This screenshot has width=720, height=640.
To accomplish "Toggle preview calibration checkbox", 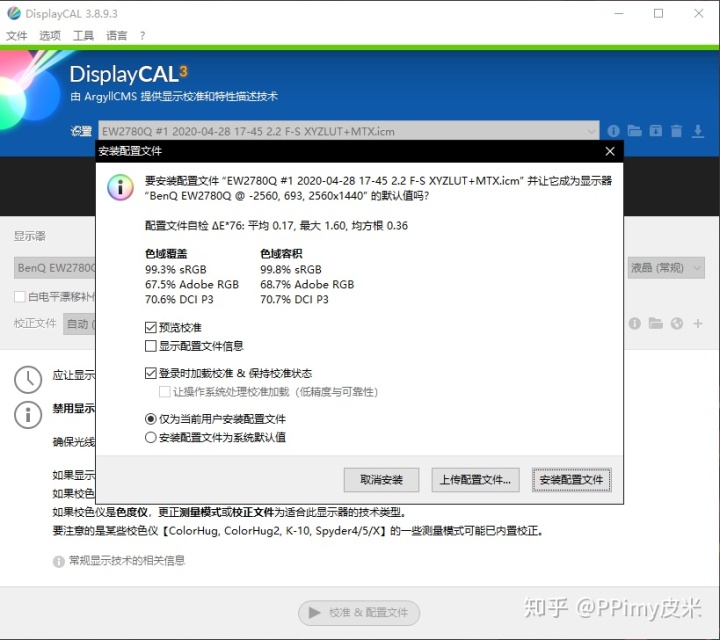I will [x=151, y=327].
